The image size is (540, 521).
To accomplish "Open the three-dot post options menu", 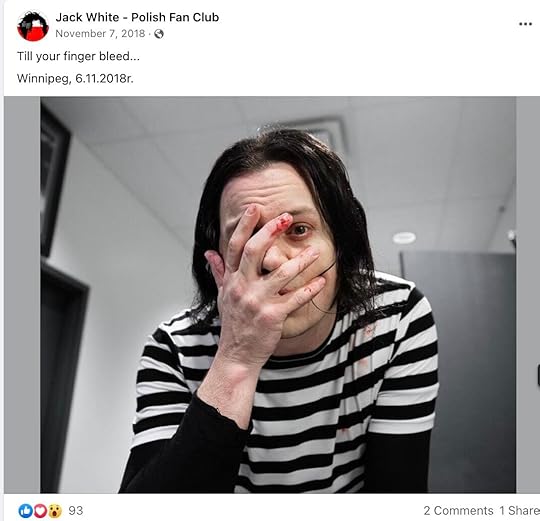I will pyautogui.click(x=525, y=24).
